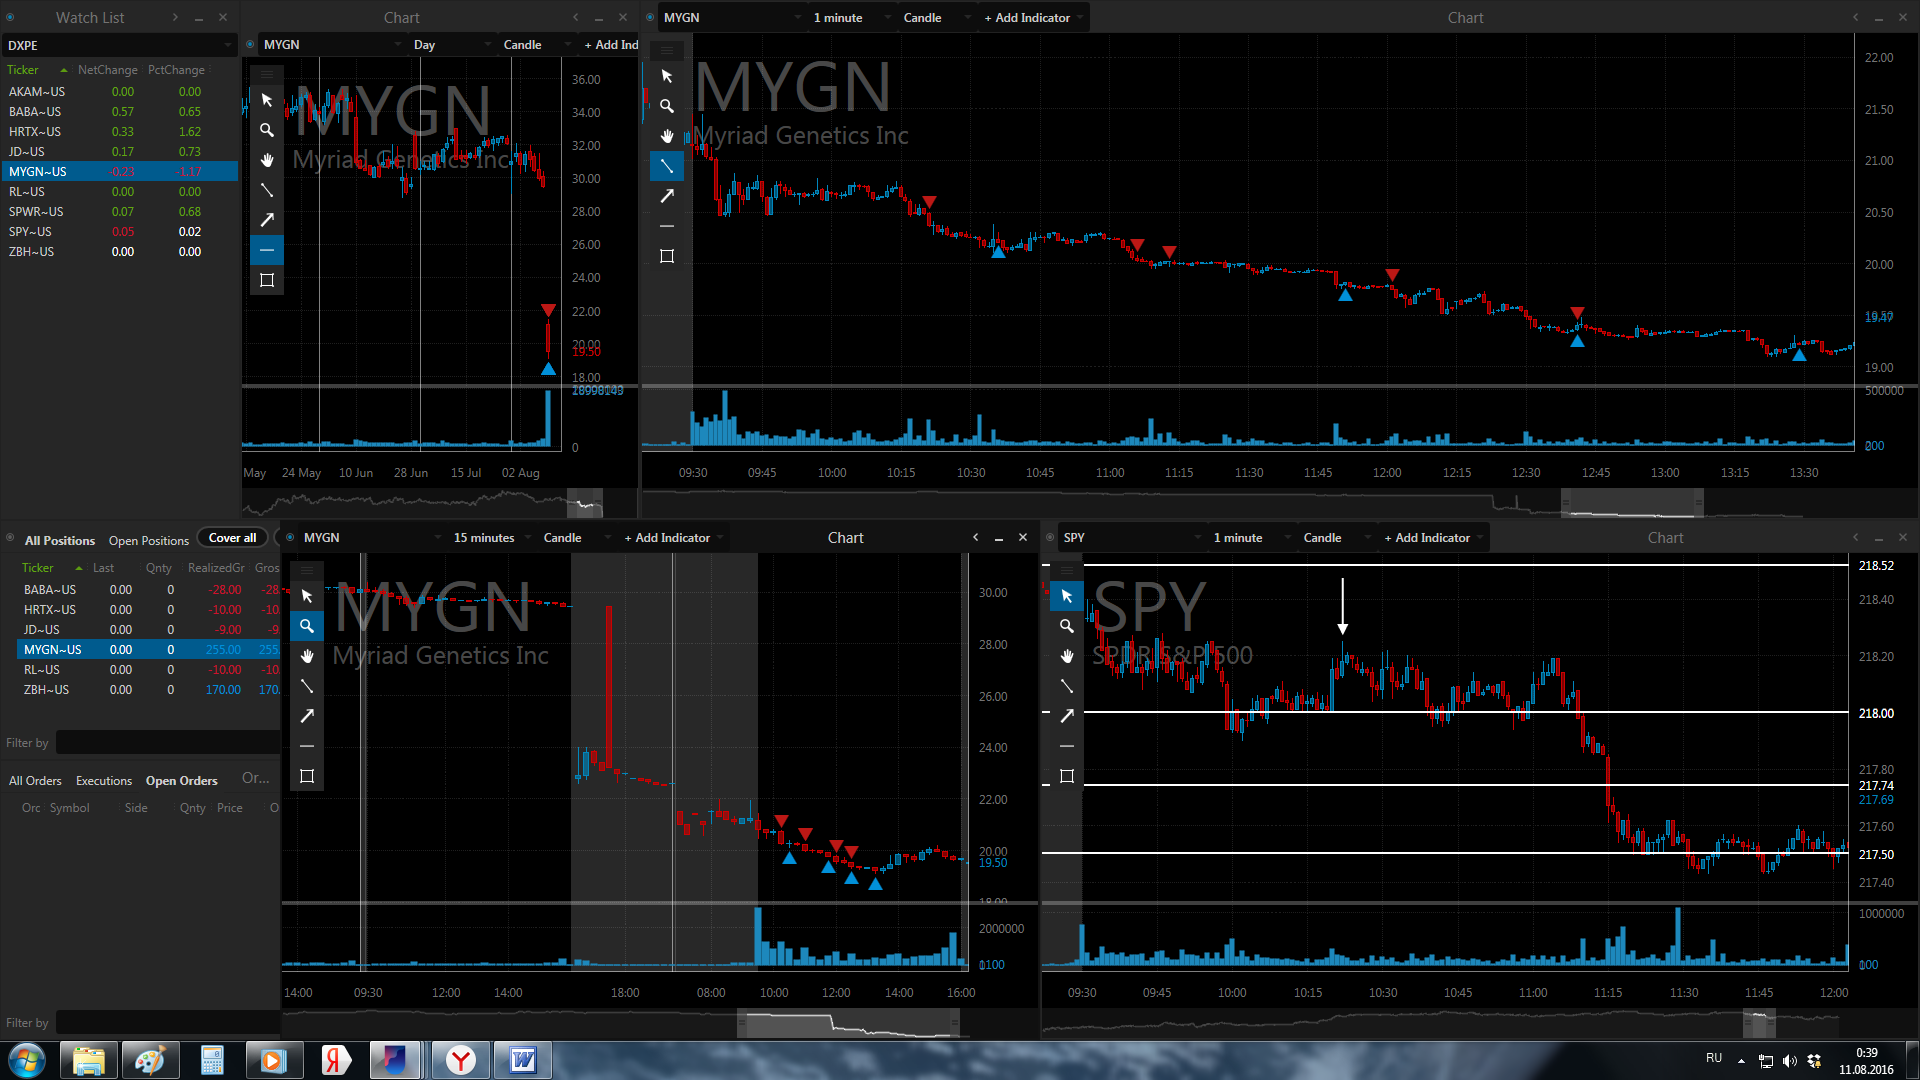Click SPY chart navigator scroll thumb
Viewport: 1920px width, 1080px height.
pyautogui.click(x=1760, y=1022)
